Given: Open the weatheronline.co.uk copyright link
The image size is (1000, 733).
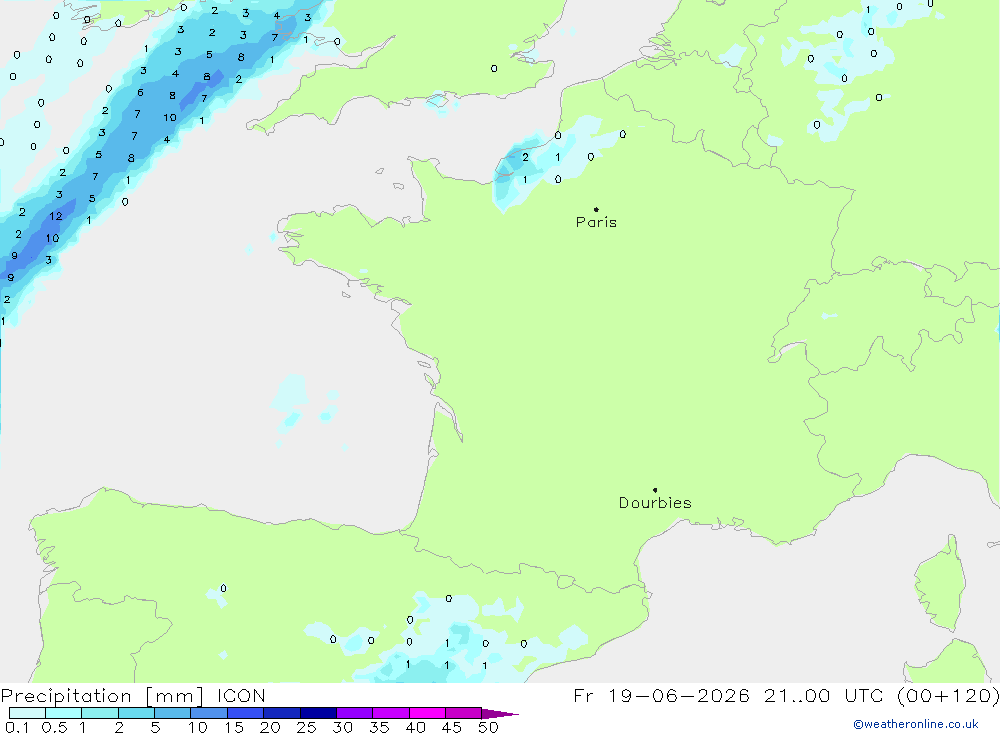Looking at the screenshot, I should pyautogui.click(x=916, y=724).
